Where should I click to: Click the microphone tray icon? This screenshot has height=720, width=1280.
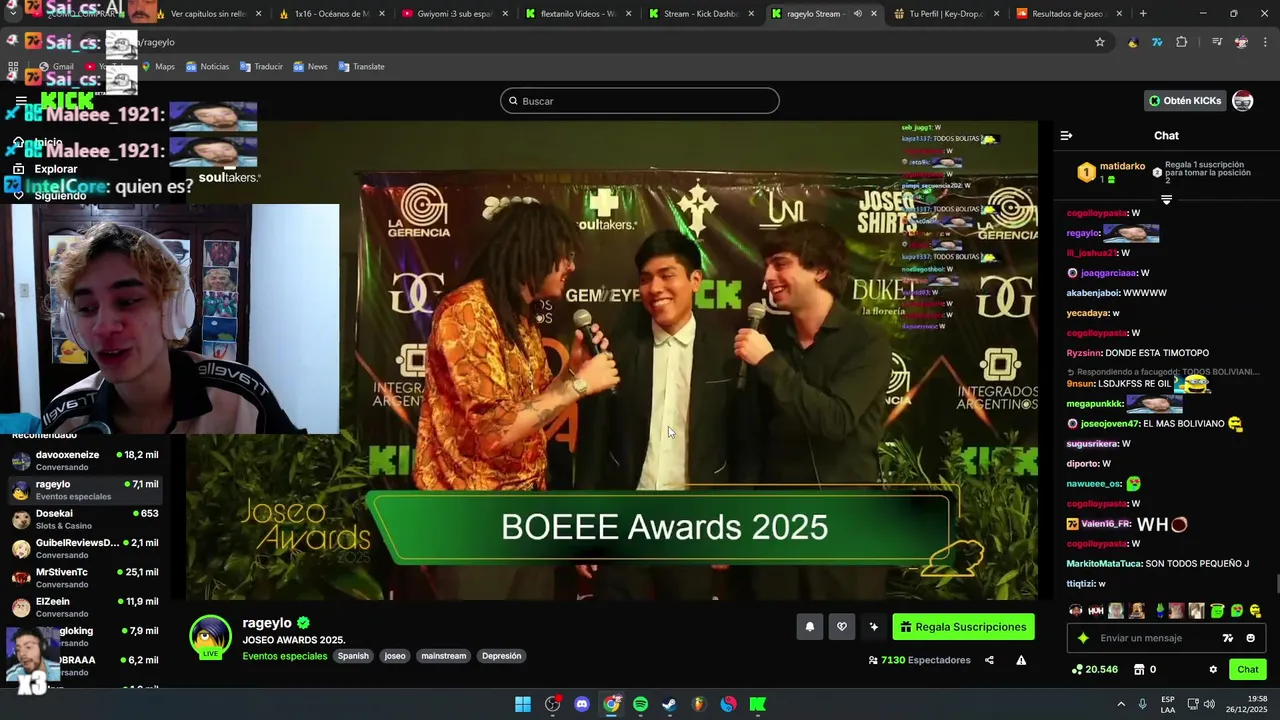pos(1142,704)
